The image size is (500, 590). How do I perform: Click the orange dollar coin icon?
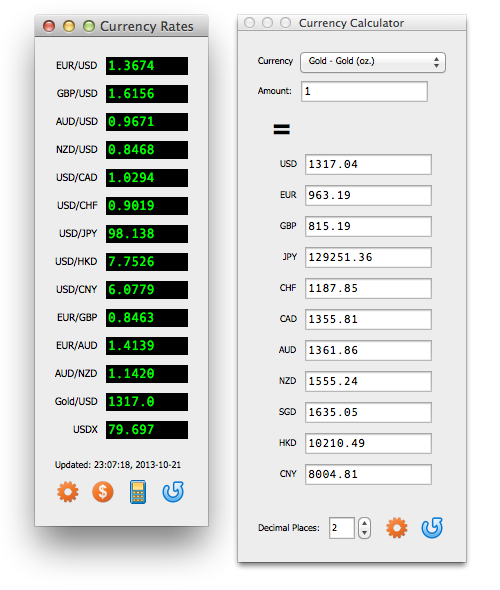(x=103, y=492)
